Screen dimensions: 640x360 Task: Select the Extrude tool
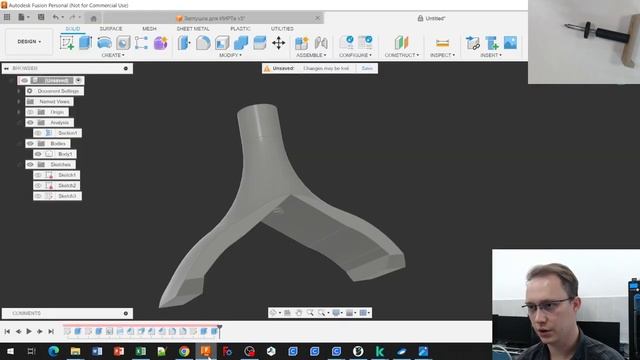85,43
